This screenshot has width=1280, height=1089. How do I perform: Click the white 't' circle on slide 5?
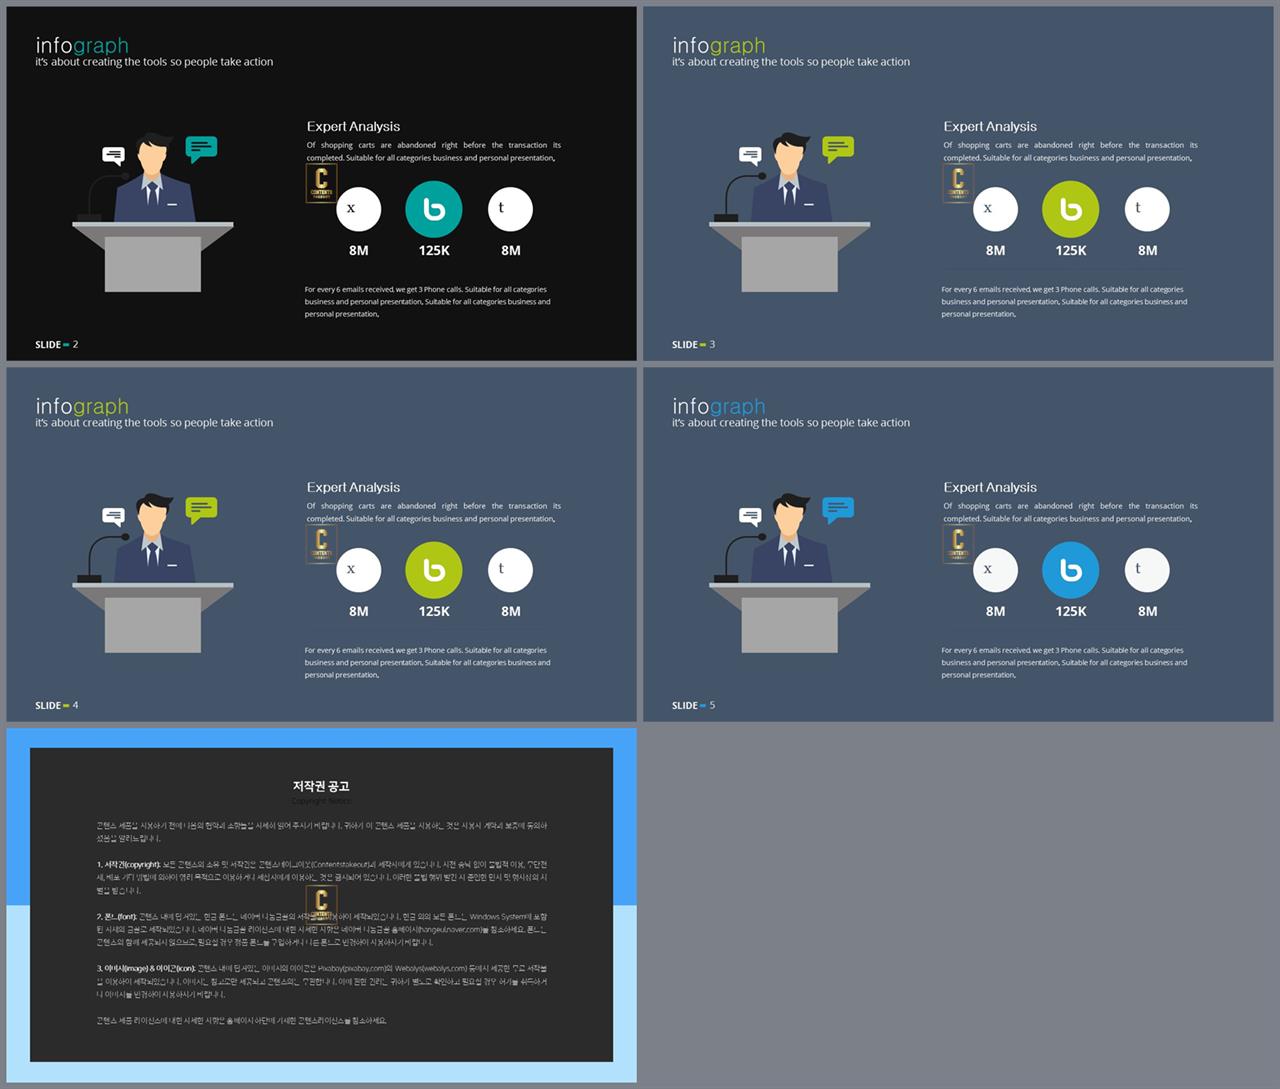pos(1147,570)
